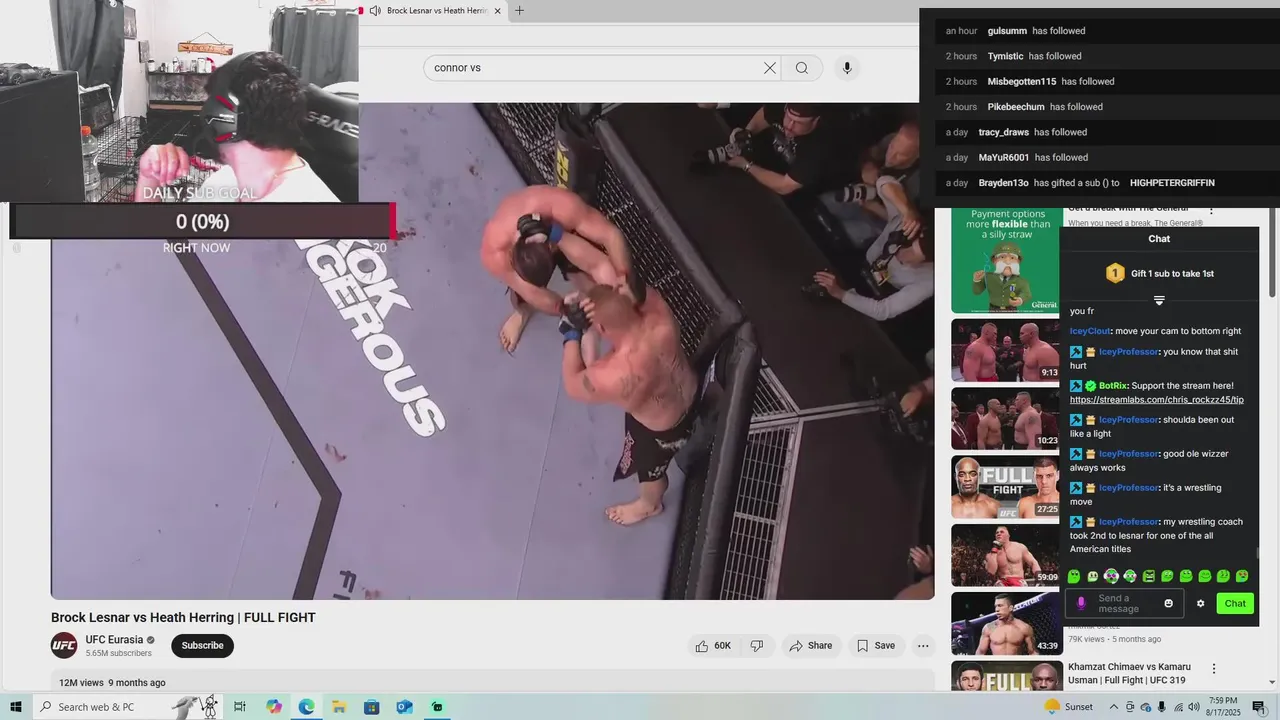Start voice search with microphone icon
The height and width of the screenshot is (720, 1280).
pos(847,68)
